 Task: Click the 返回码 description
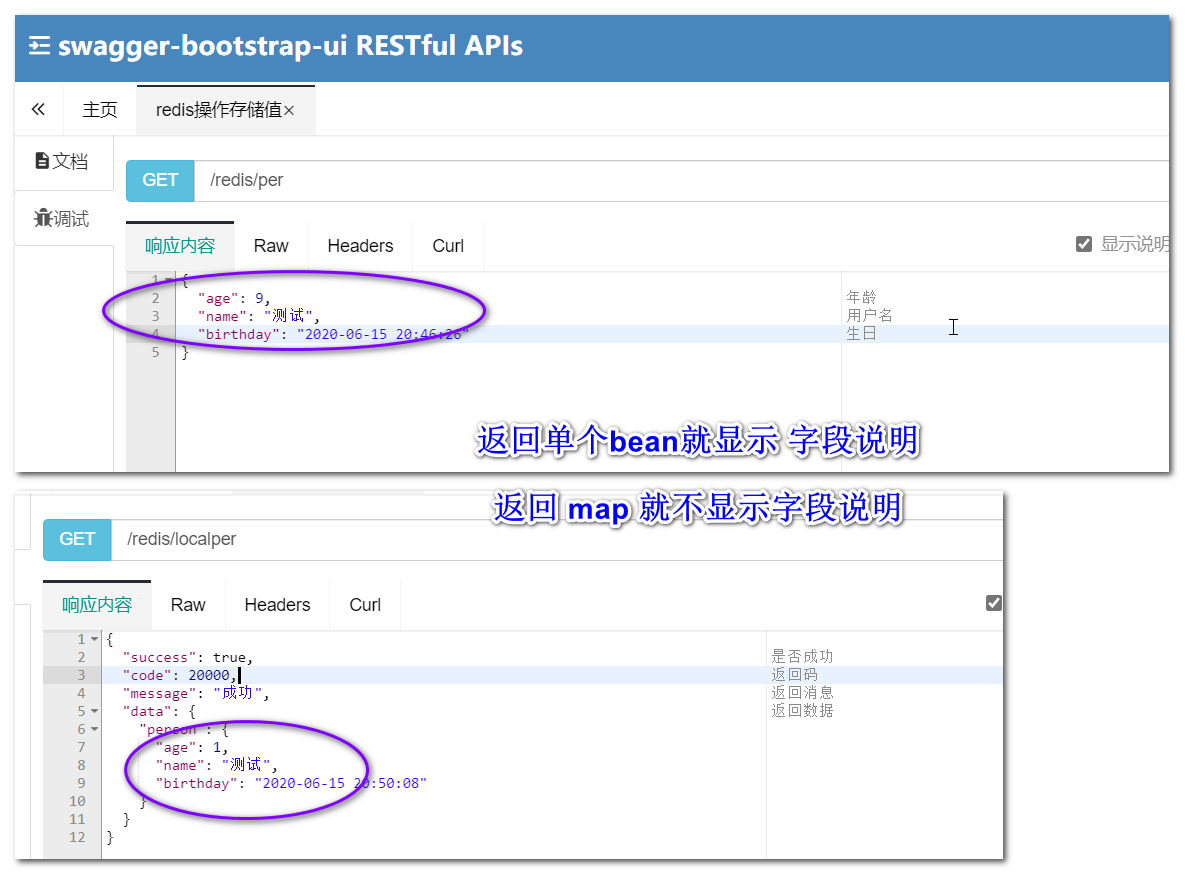(x=794, y=674)
